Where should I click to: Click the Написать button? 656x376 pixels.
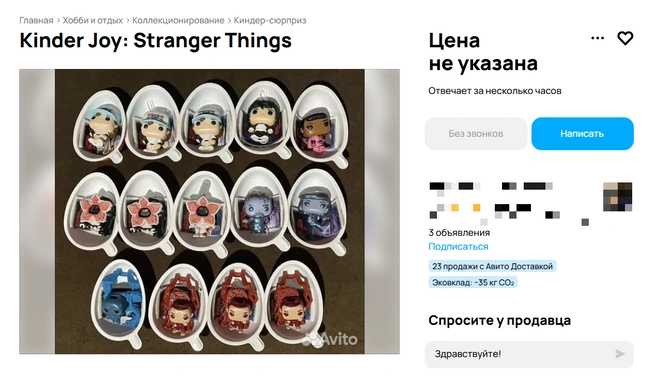[x=582, y=134]
